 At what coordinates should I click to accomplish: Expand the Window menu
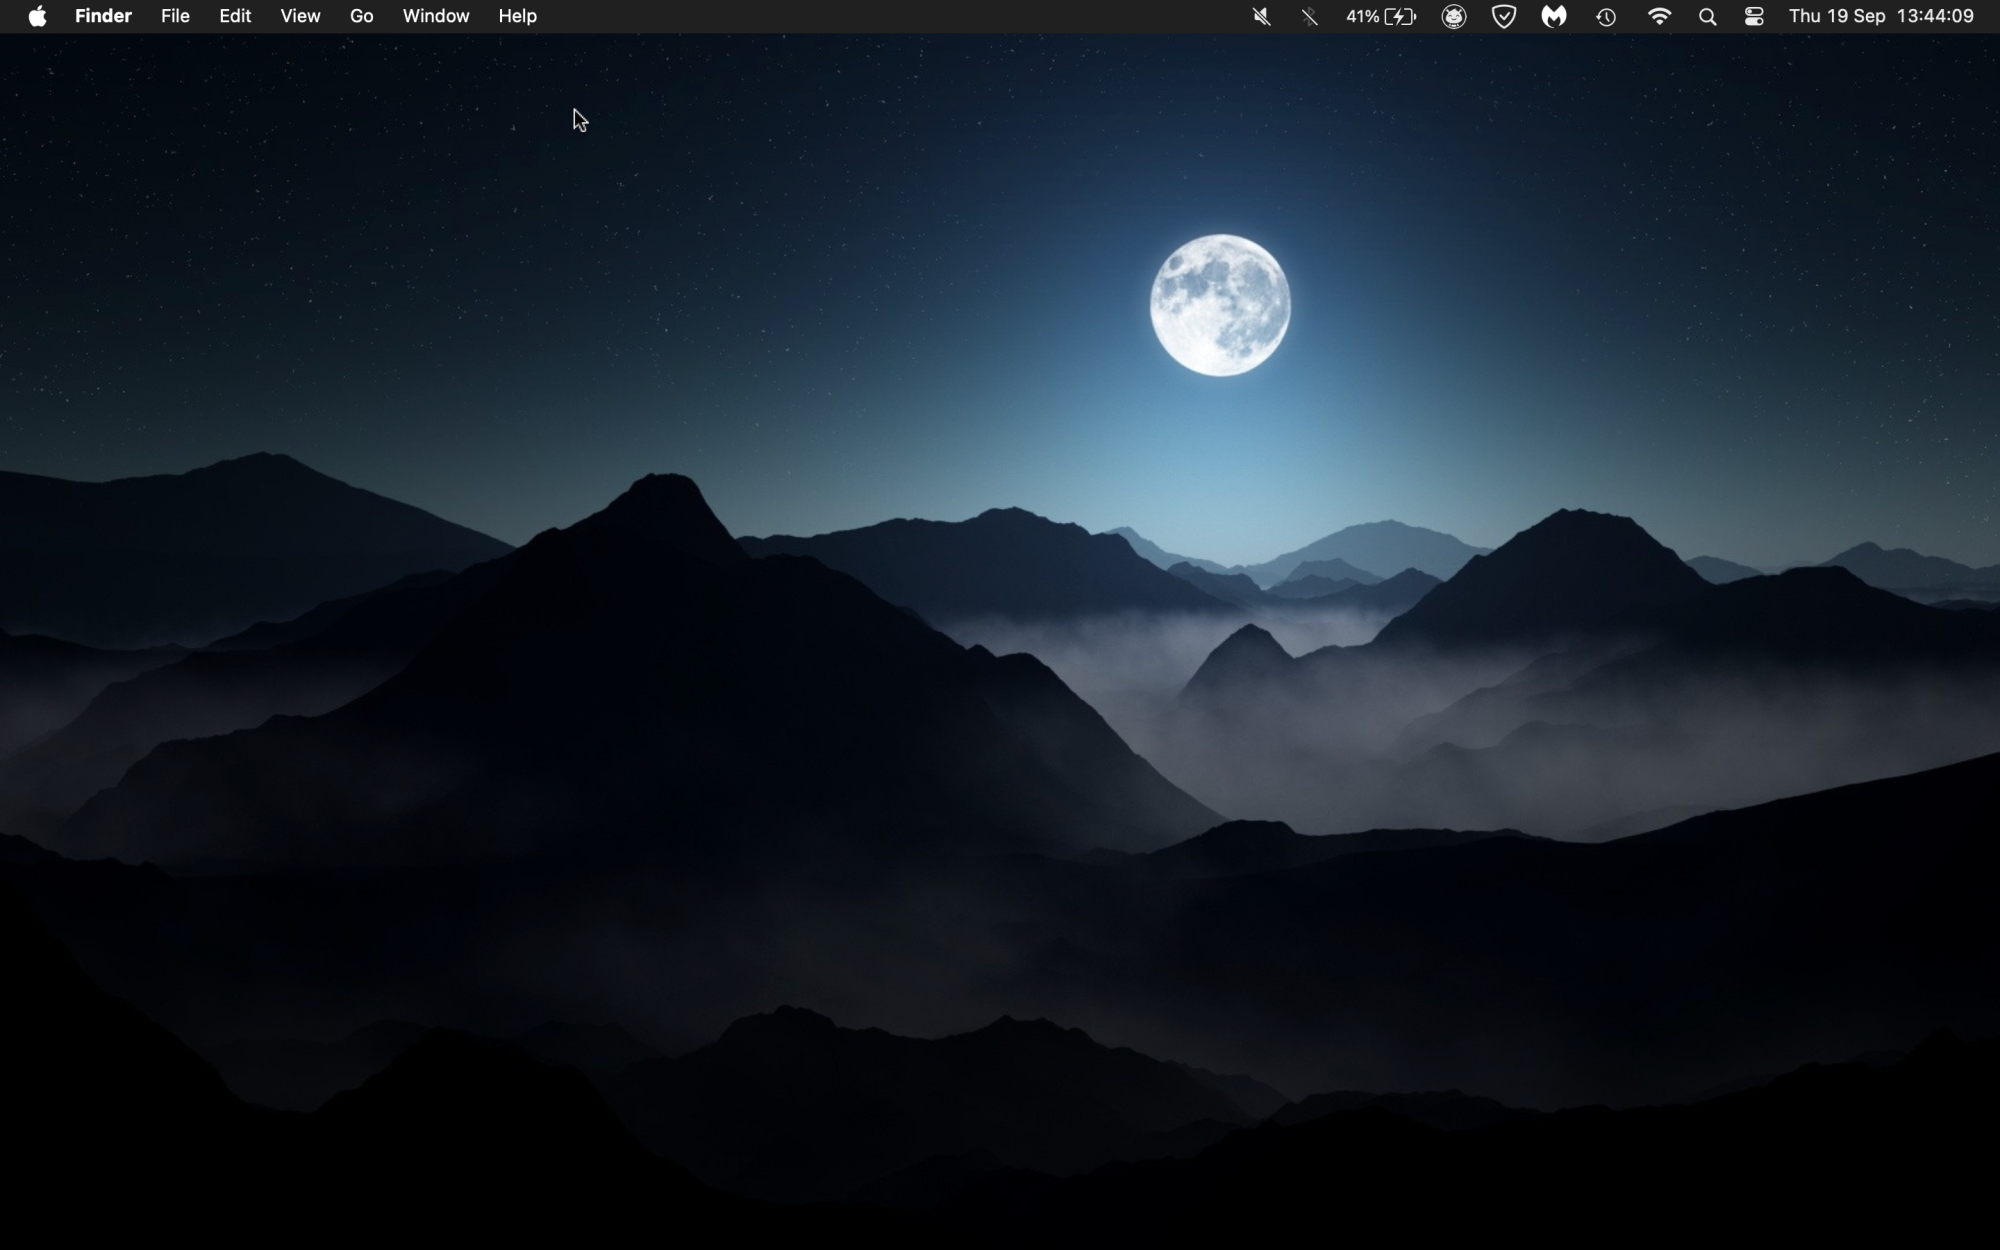tap(436, 16)
